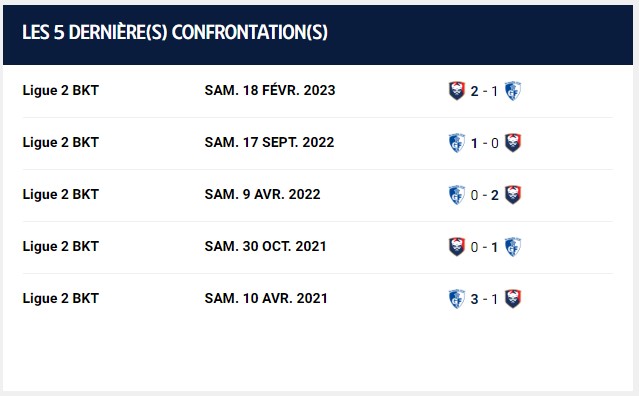
Task: Click Caen crest in 17 Sept. 2022 row
Action: [x=513, y=143]
